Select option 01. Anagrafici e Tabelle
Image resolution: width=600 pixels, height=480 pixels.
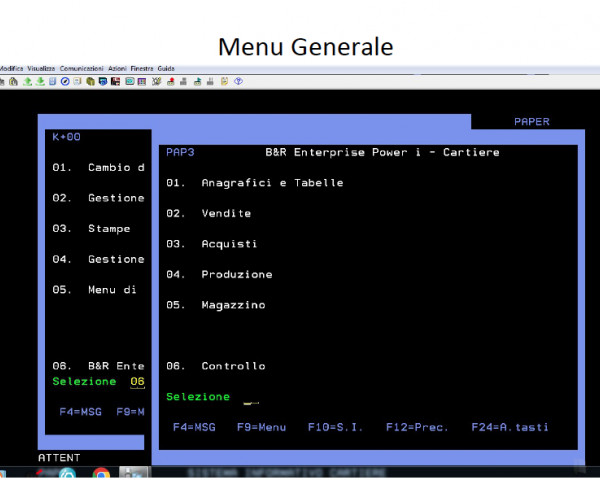(x=254, y=183)
